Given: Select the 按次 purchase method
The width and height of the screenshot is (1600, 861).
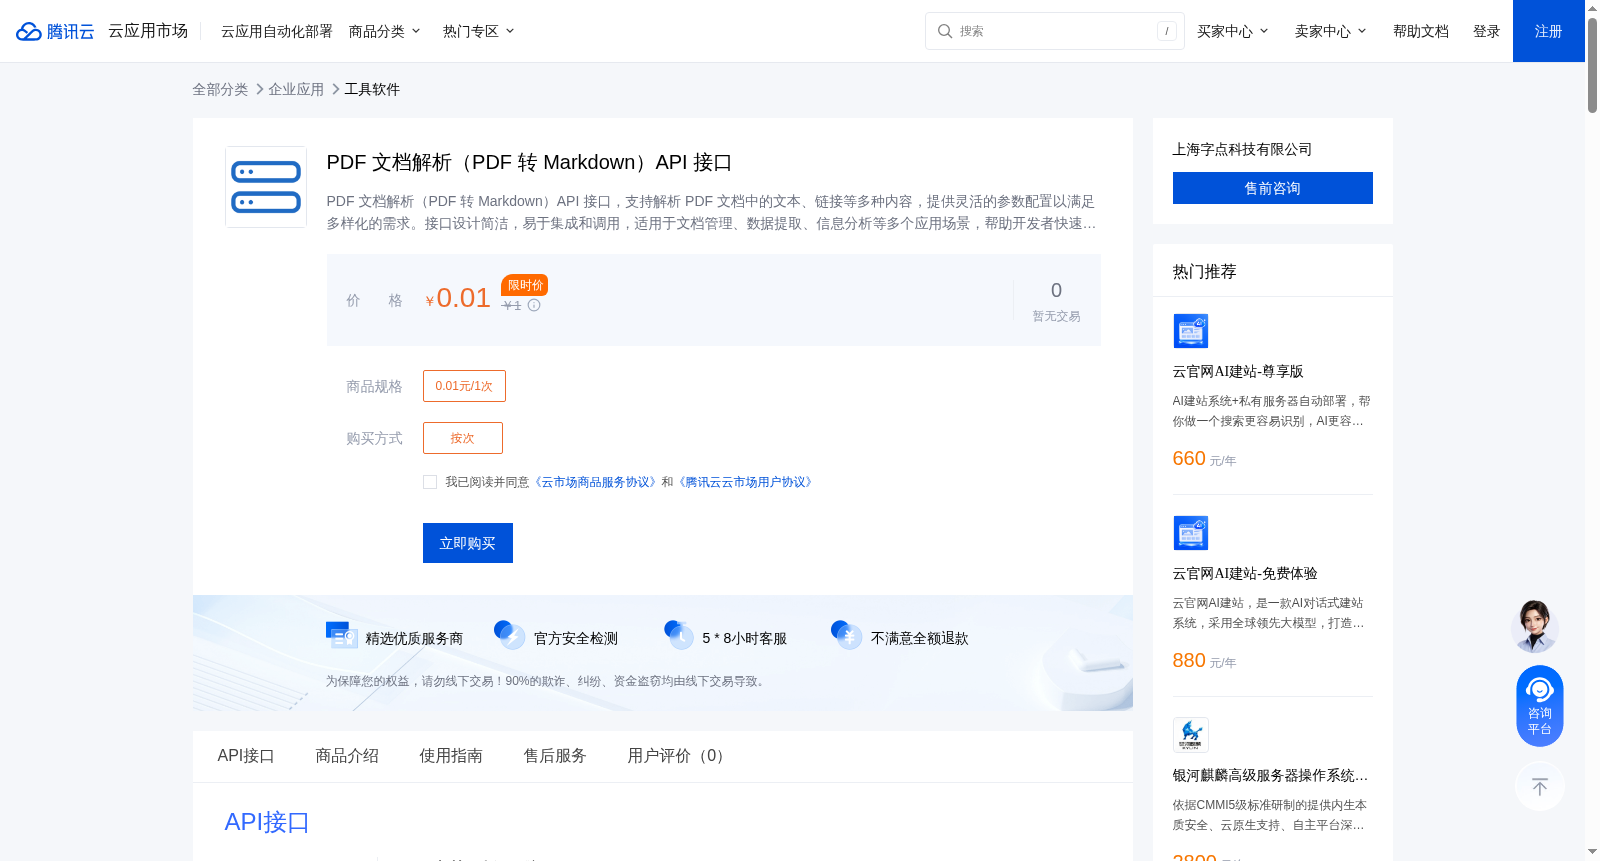Looking at the screenshot, I should pyautogui.click(x=463, y=438).
